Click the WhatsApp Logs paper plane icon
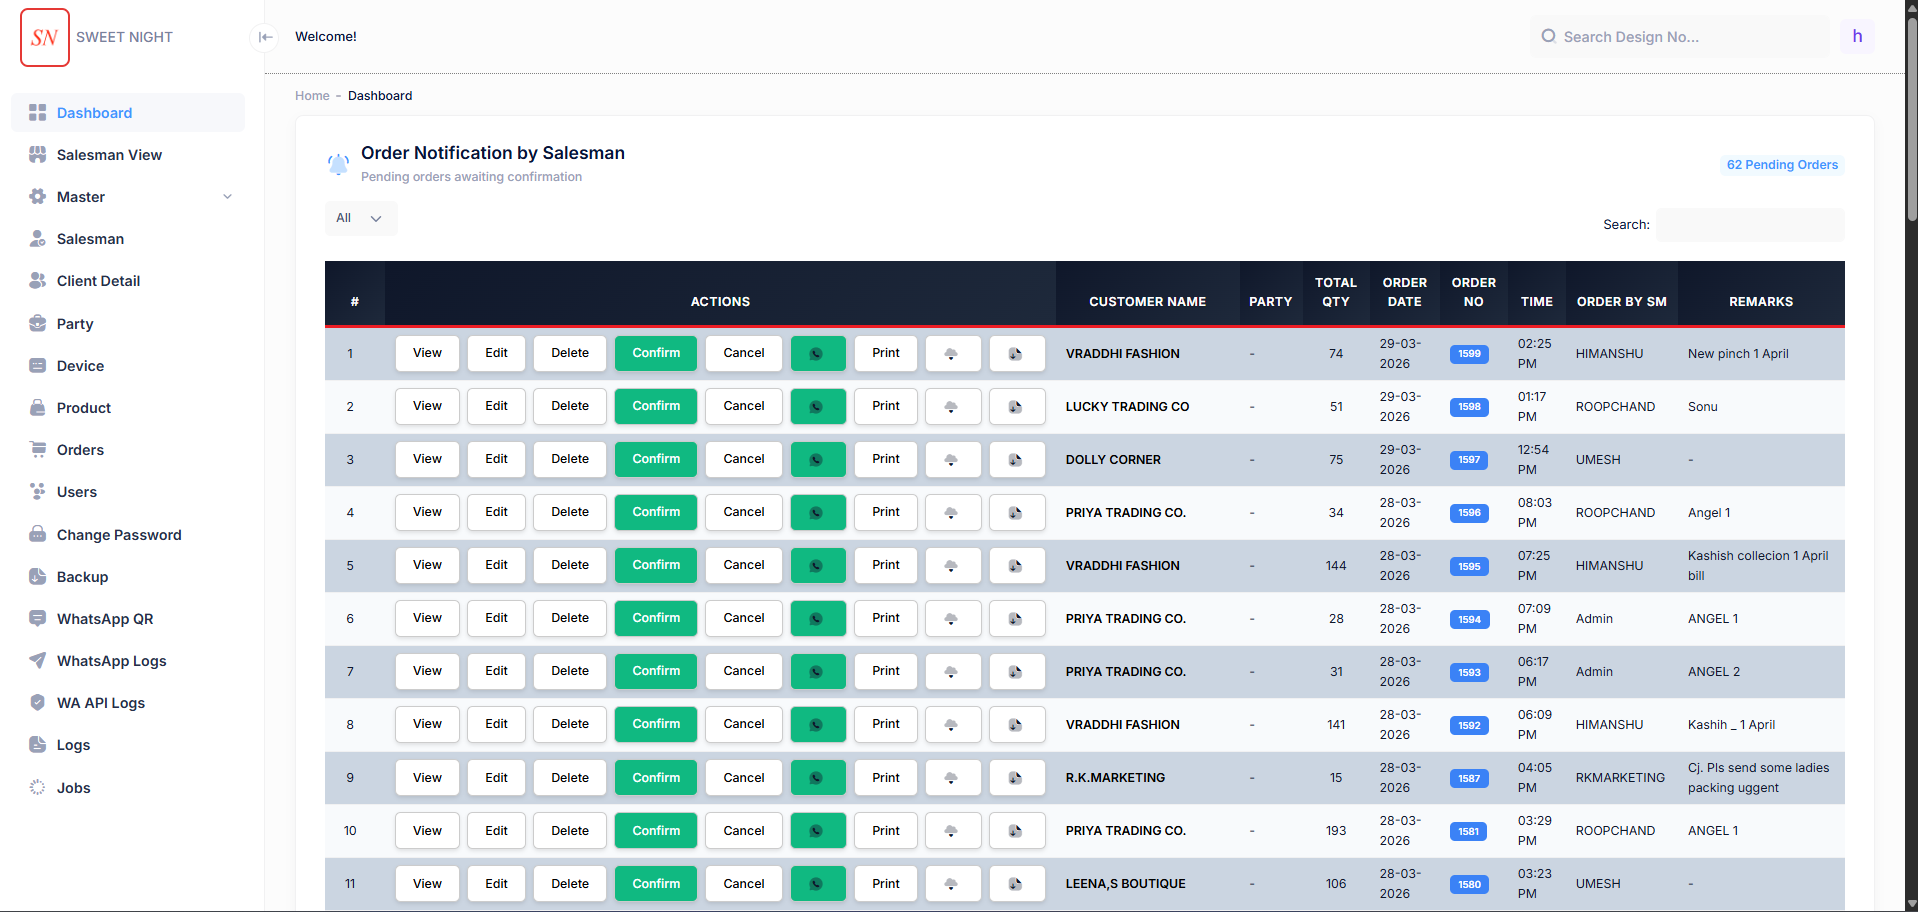The width and height of the screenshot is (1918, 912). click(x=37, y=660)
